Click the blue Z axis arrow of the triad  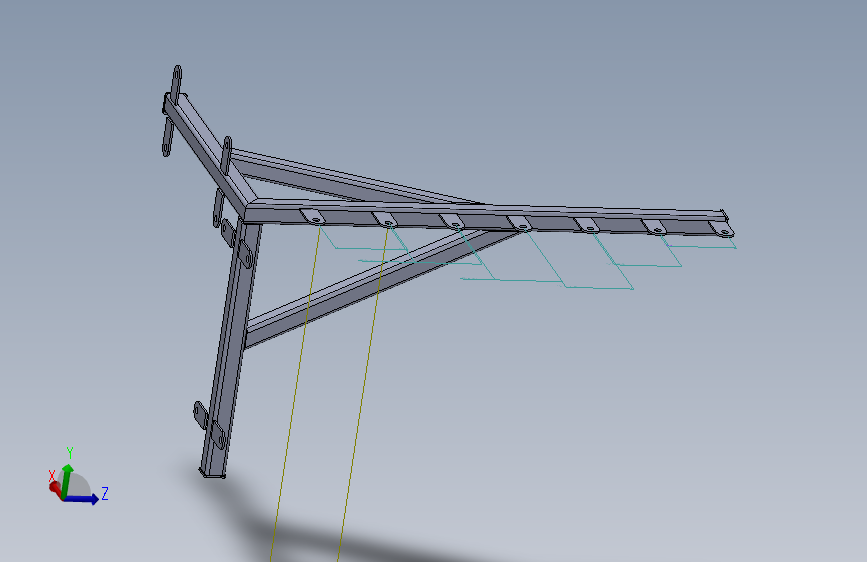tap(82, 499)
